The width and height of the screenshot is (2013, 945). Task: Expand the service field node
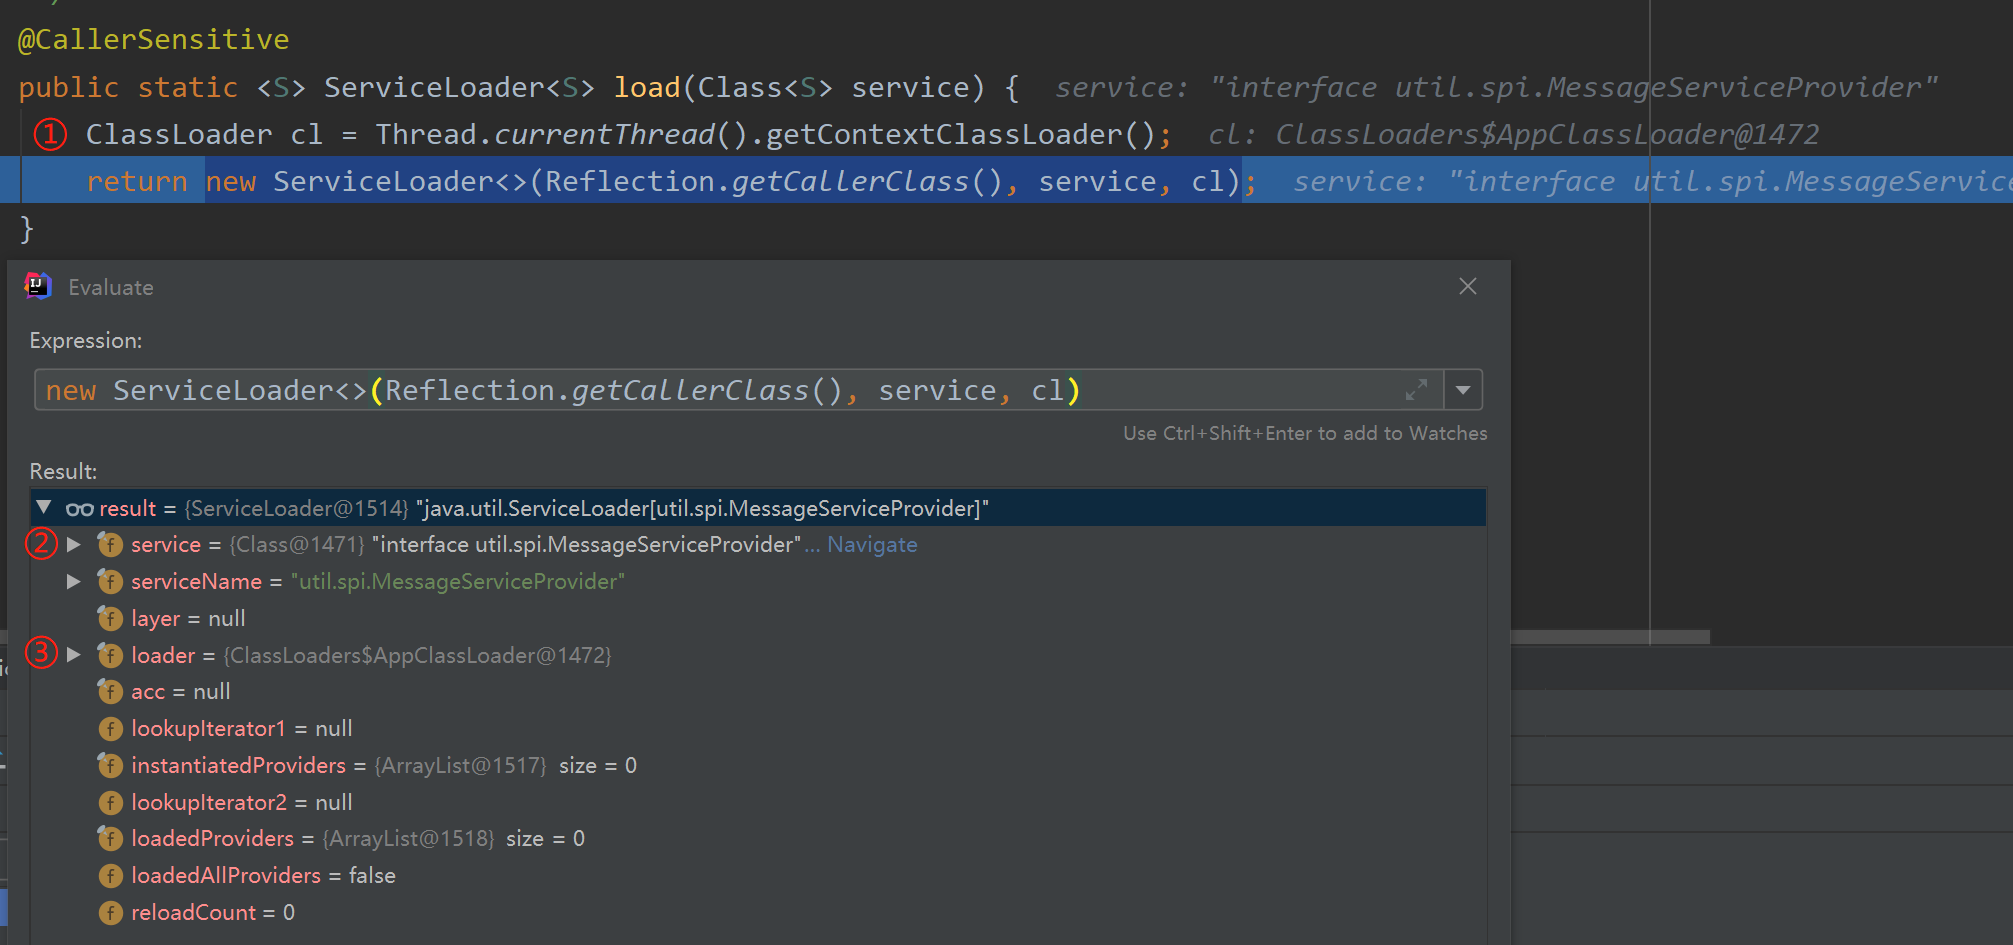(x=74, y=544)
